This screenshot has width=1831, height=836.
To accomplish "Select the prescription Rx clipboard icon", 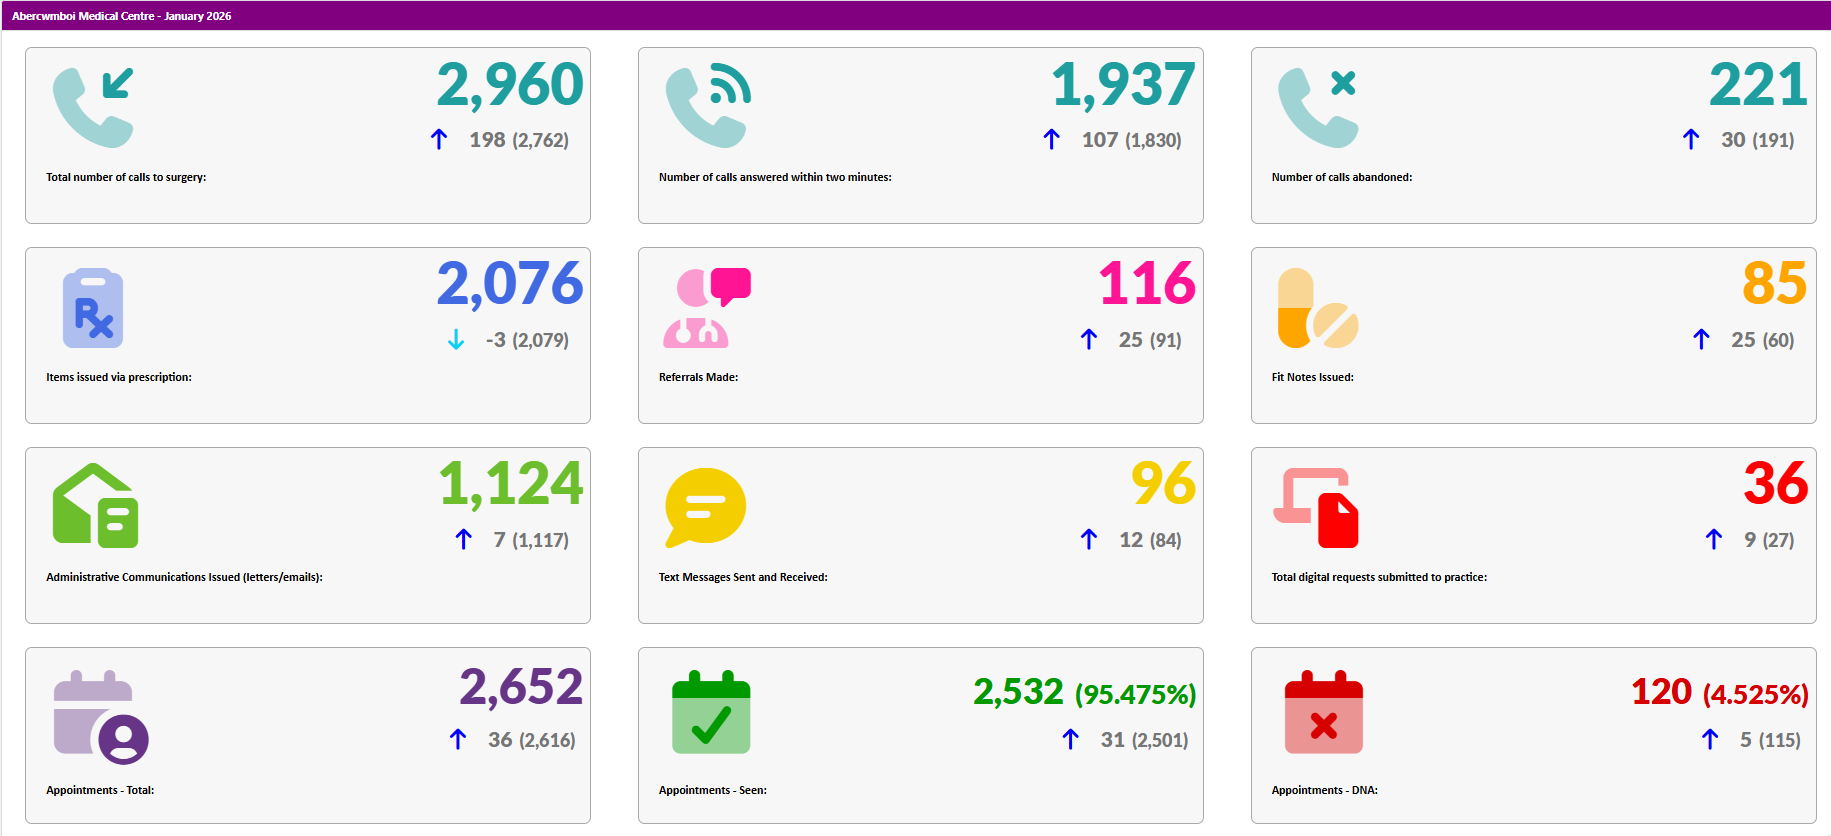I will tap(93, 308).
